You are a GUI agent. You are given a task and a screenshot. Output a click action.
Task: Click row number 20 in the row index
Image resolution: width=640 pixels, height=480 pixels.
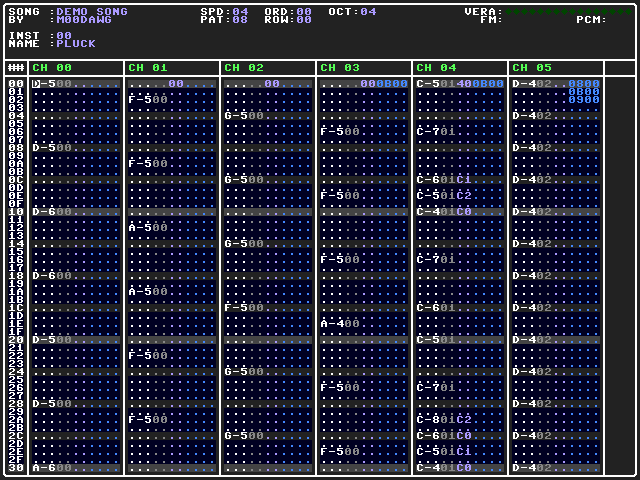(16, 340)
